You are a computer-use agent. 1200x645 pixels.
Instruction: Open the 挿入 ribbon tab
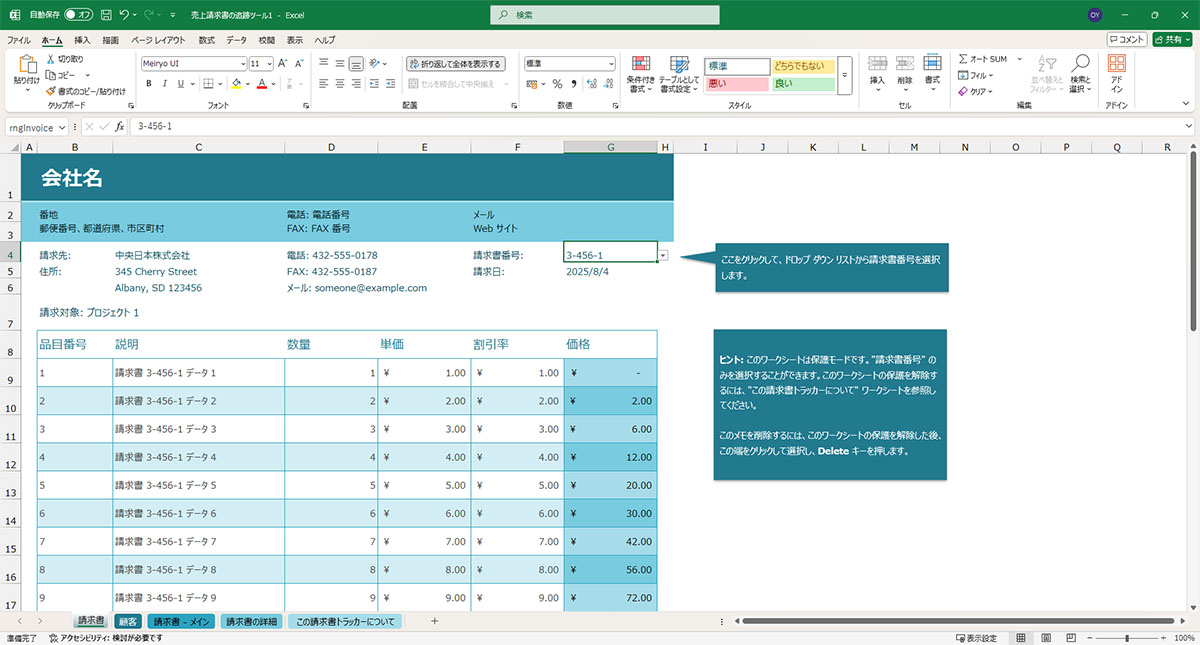tap(82, 40)
